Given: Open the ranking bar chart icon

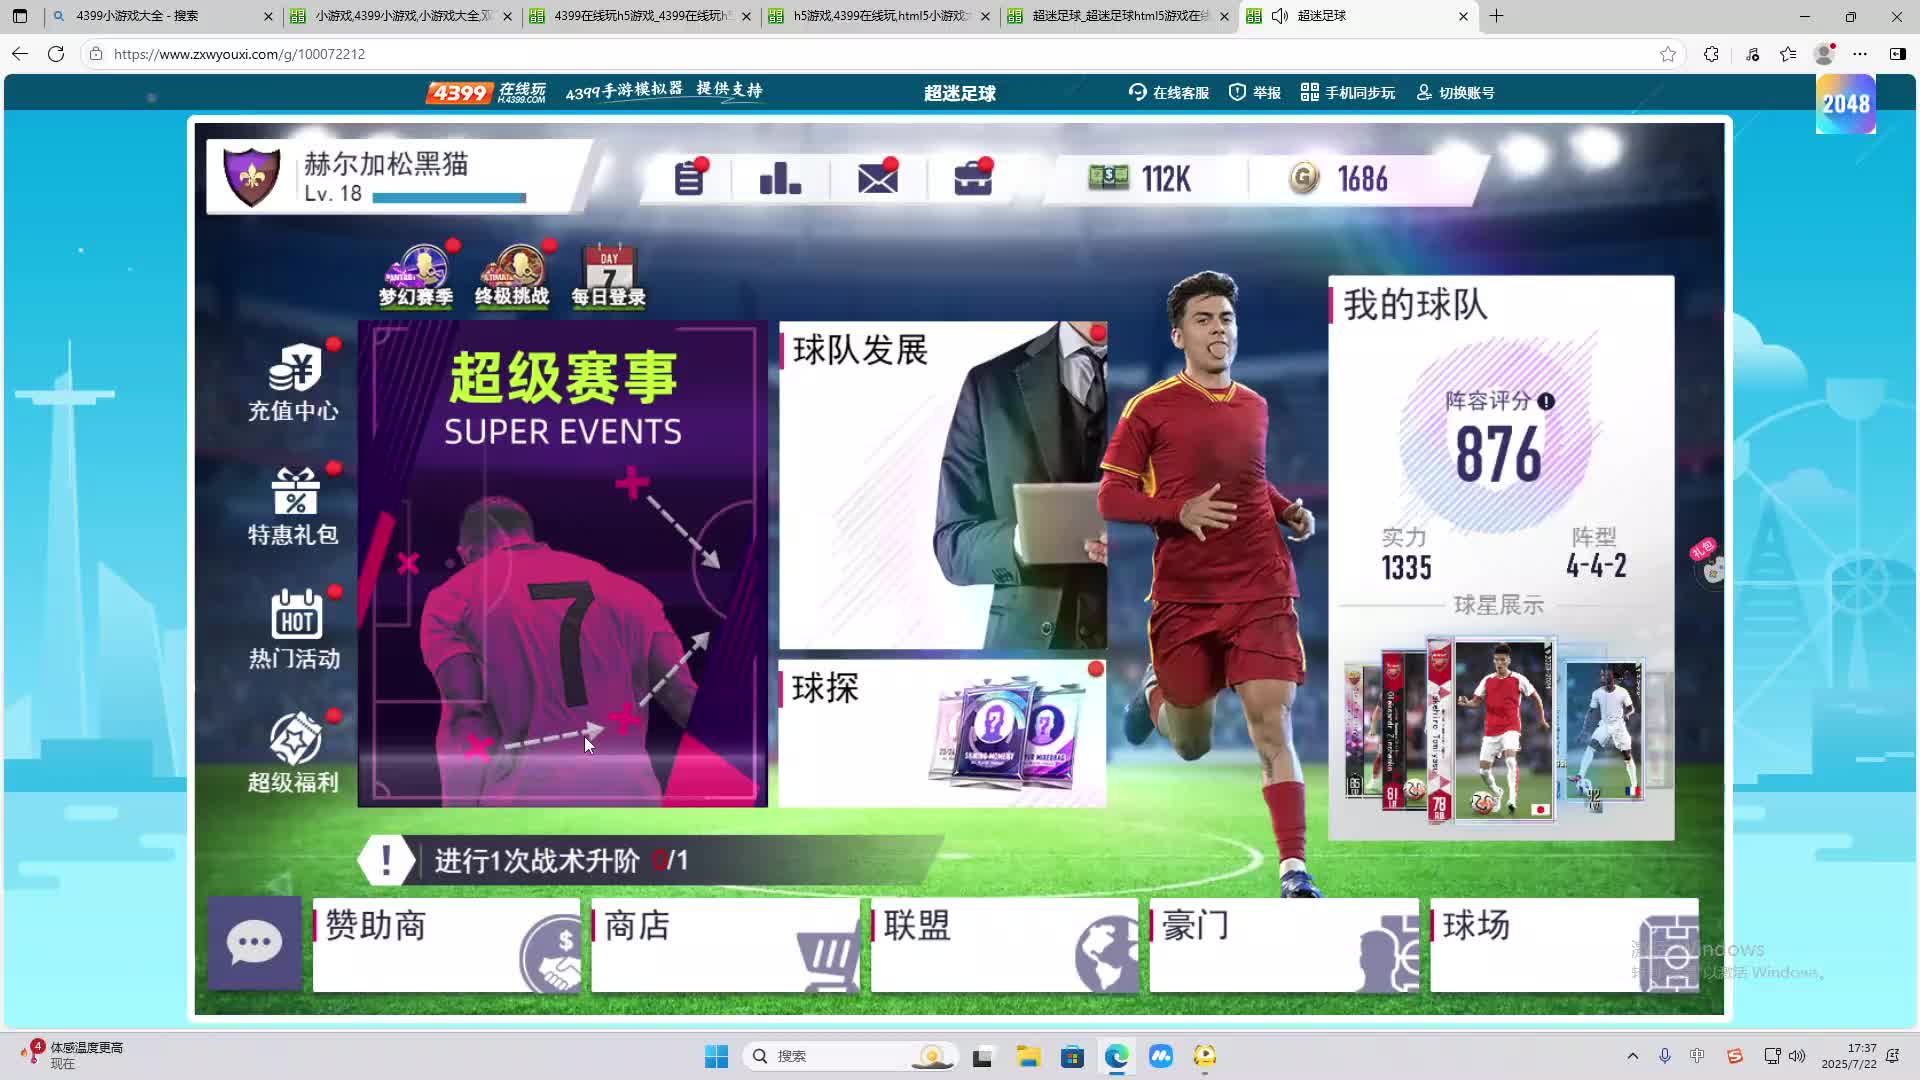Looking at the screenshot, I should (780, 180).
